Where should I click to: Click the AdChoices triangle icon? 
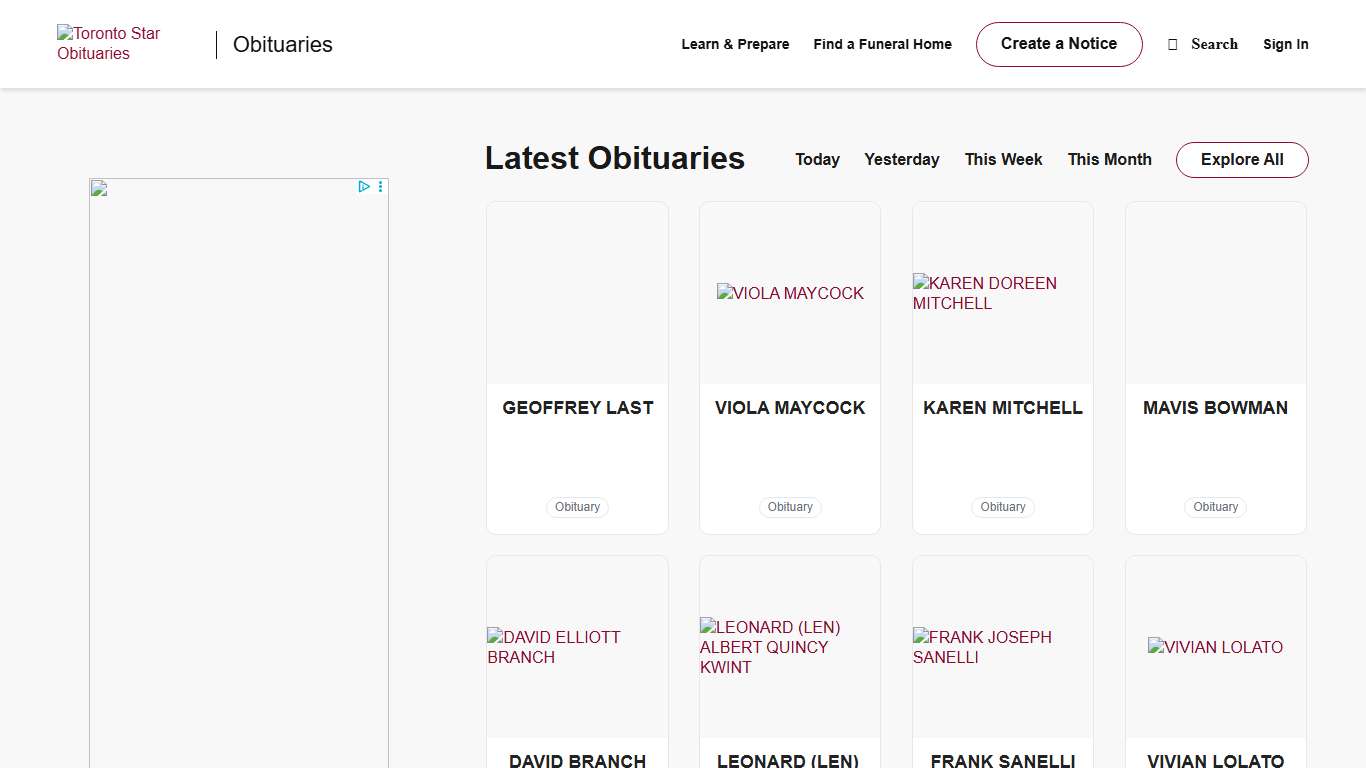(x=364, y=187)
